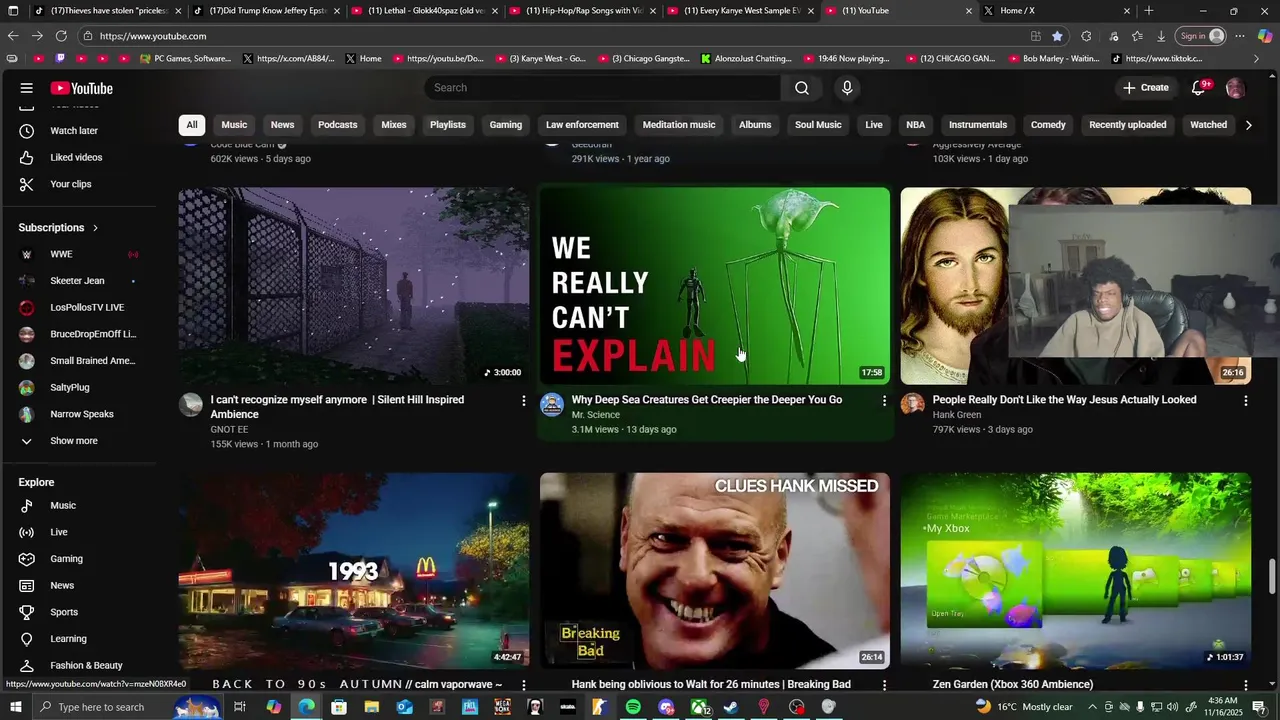1280x720 pixels.
Task: Click the search magnifier button
Action: point(802,88)
